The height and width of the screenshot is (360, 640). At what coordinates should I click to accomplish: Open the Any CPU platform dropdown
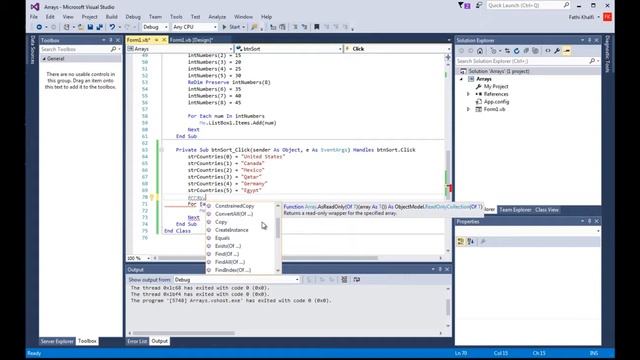194,27
